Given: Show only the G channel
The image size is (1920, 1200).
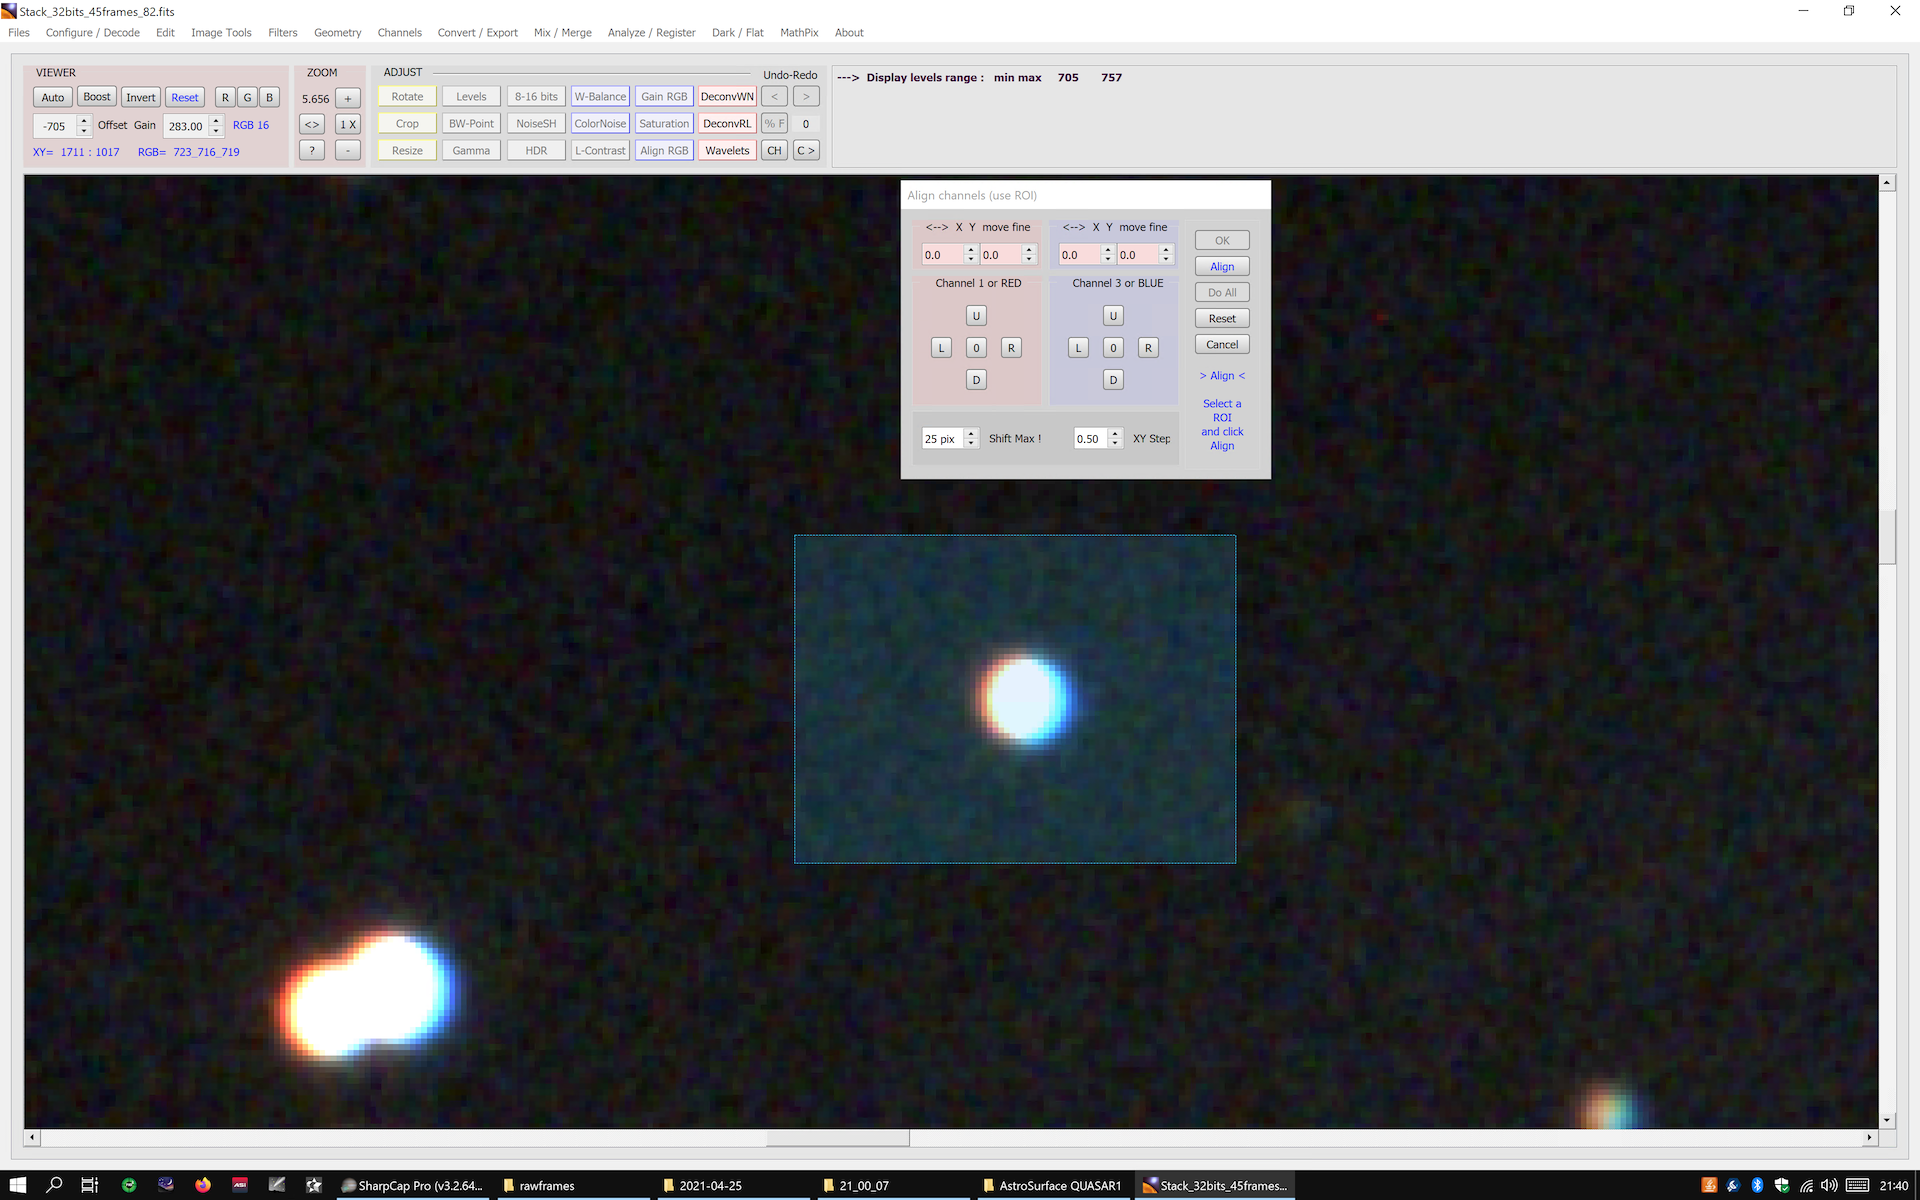Looking at the screenshot, I should (x=247, y=97).
